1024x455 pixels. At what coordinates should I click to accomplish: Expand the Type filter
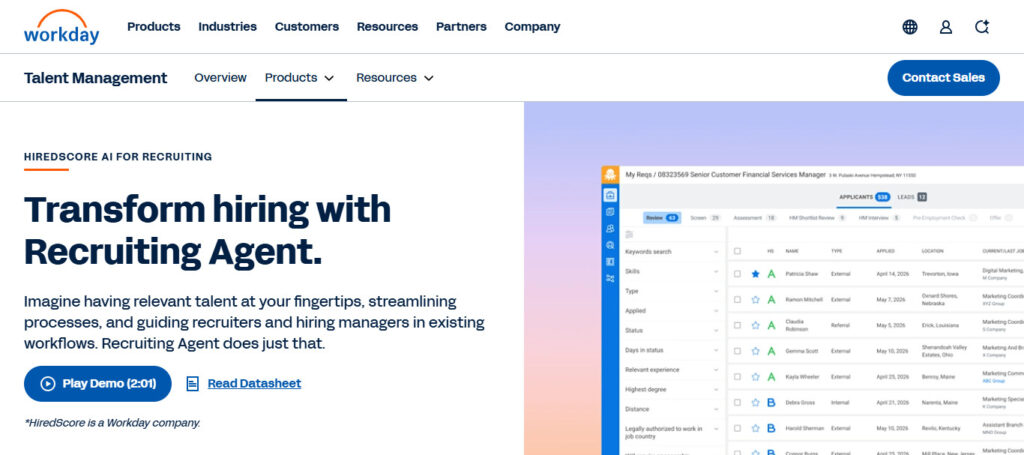(x=672, y=291)
